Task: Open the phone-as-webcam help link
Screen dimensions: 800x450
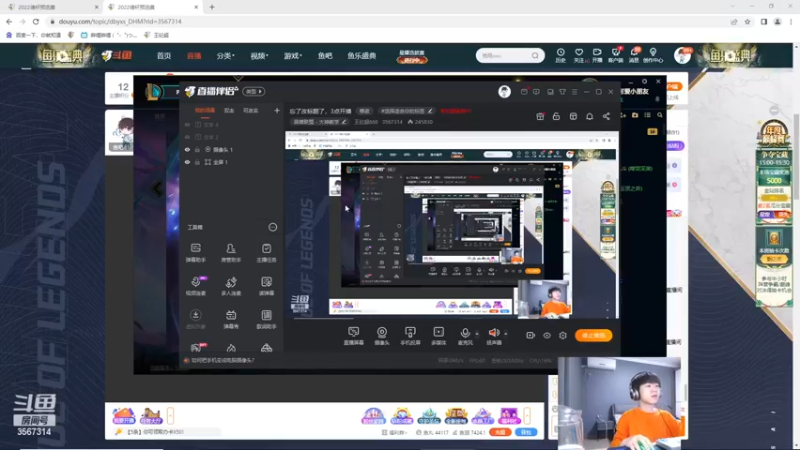Action: [x=223, y=360]
